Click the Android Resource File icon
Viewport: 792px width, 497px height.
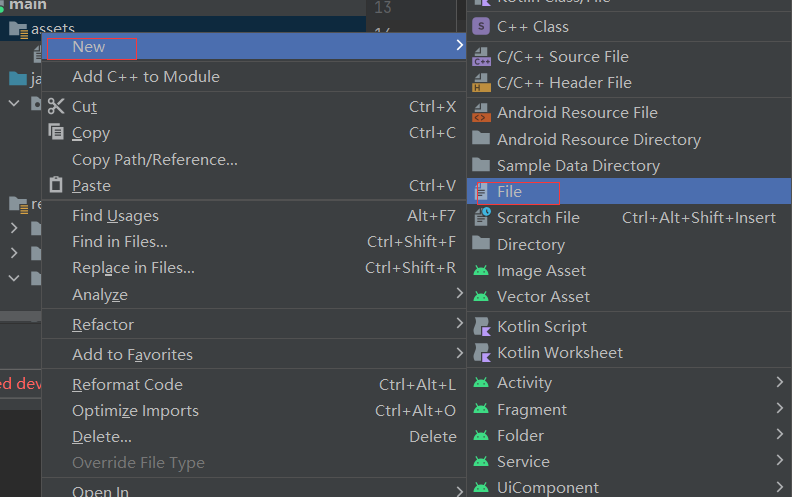click(x=481, y=112)
